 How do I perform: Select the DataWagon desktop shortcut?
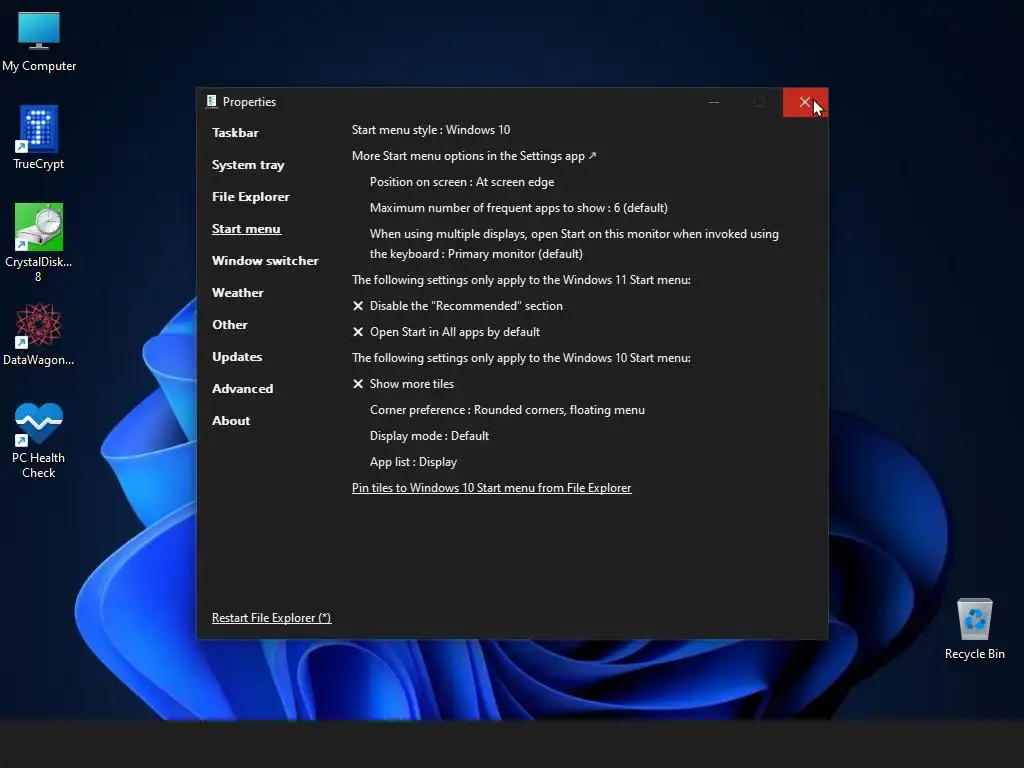coord(39,334)
